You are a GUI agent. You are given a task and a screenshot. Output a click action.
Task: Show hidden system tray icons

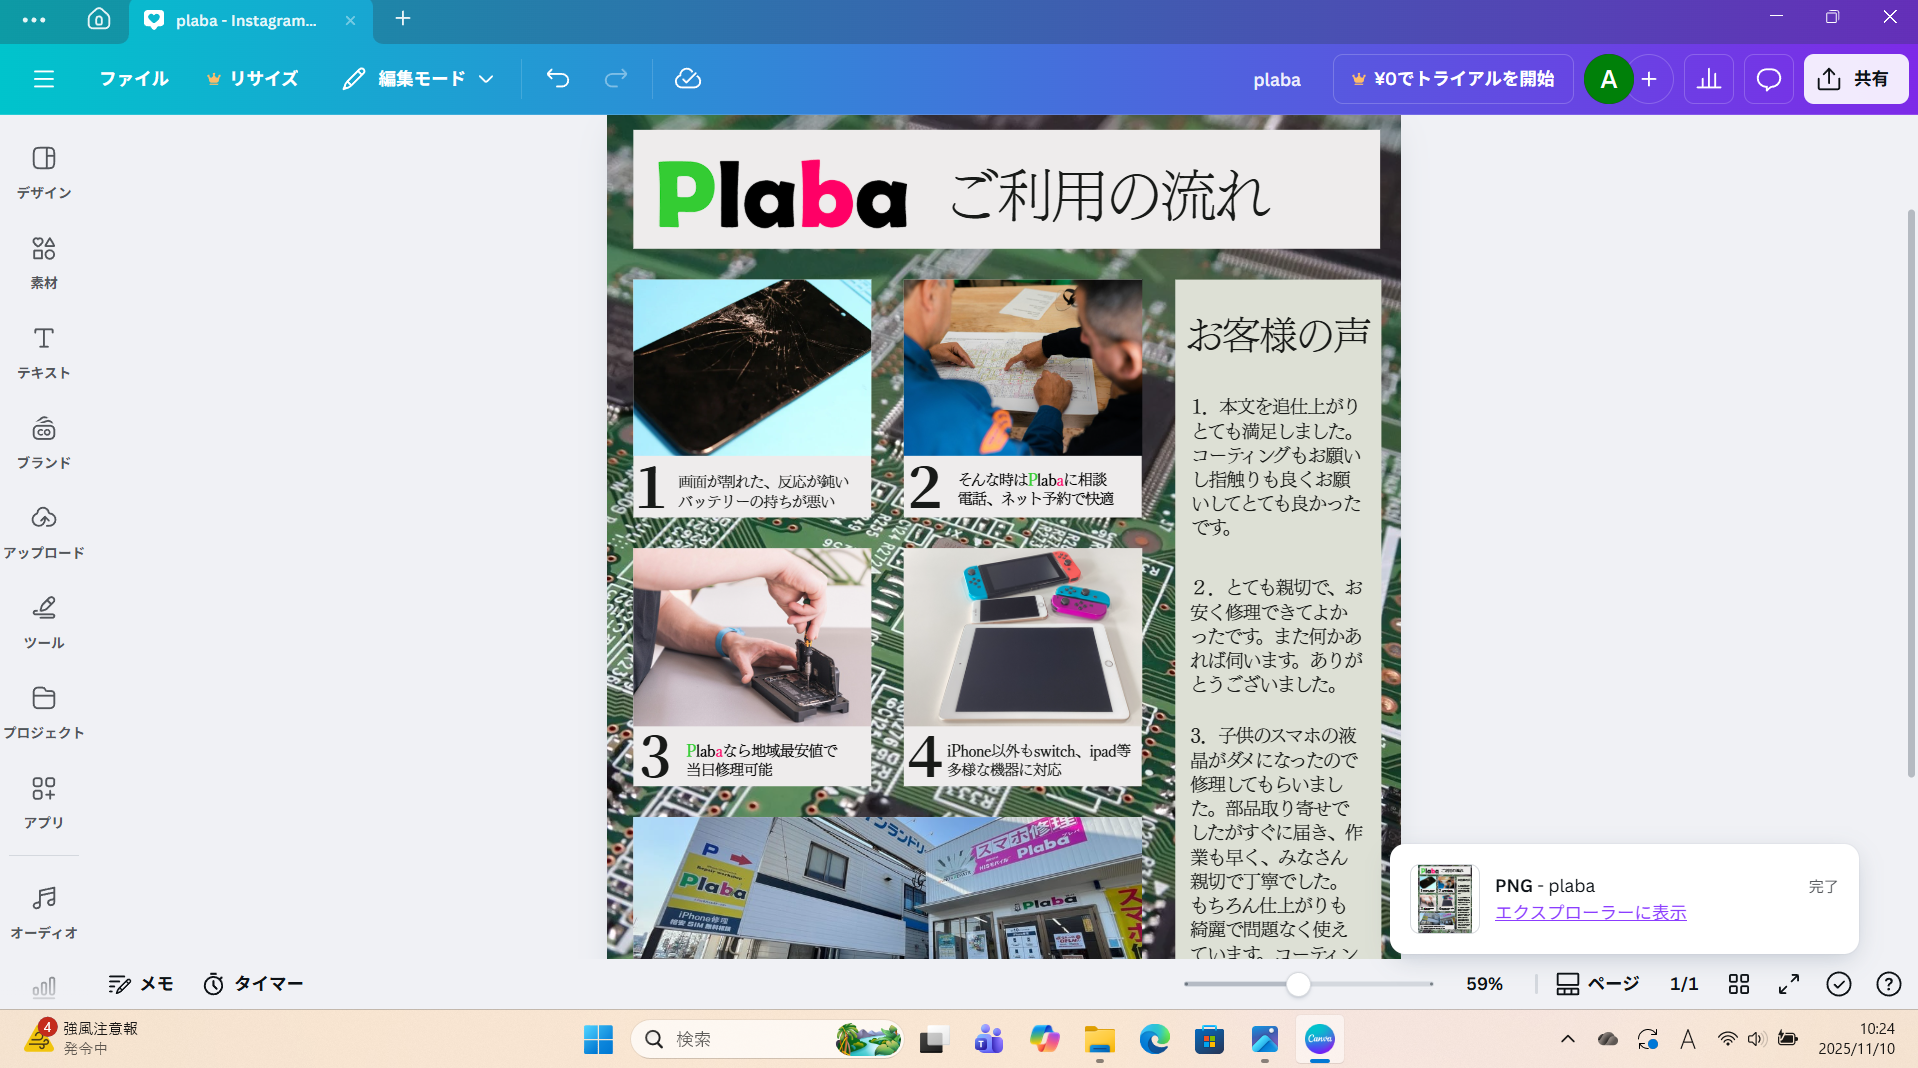point(1567,1039)
